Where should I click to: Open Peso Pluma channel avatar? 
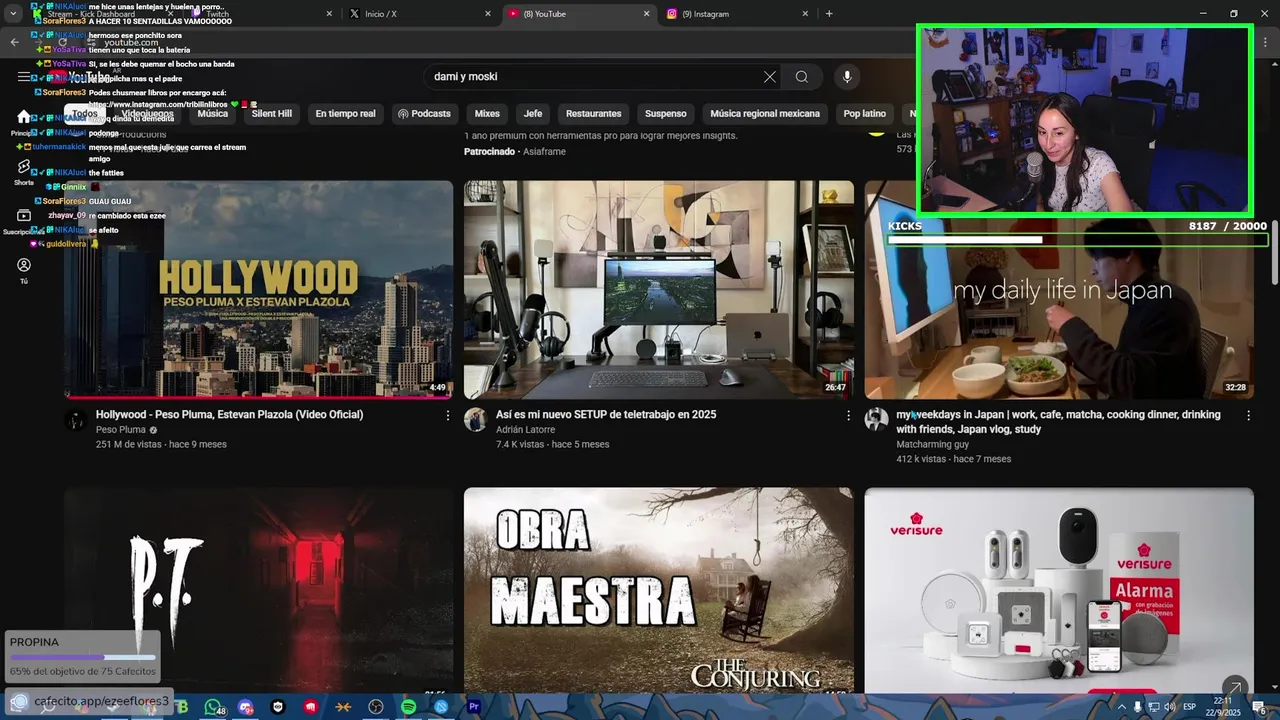pyautogui.click(x=76, y=420)
